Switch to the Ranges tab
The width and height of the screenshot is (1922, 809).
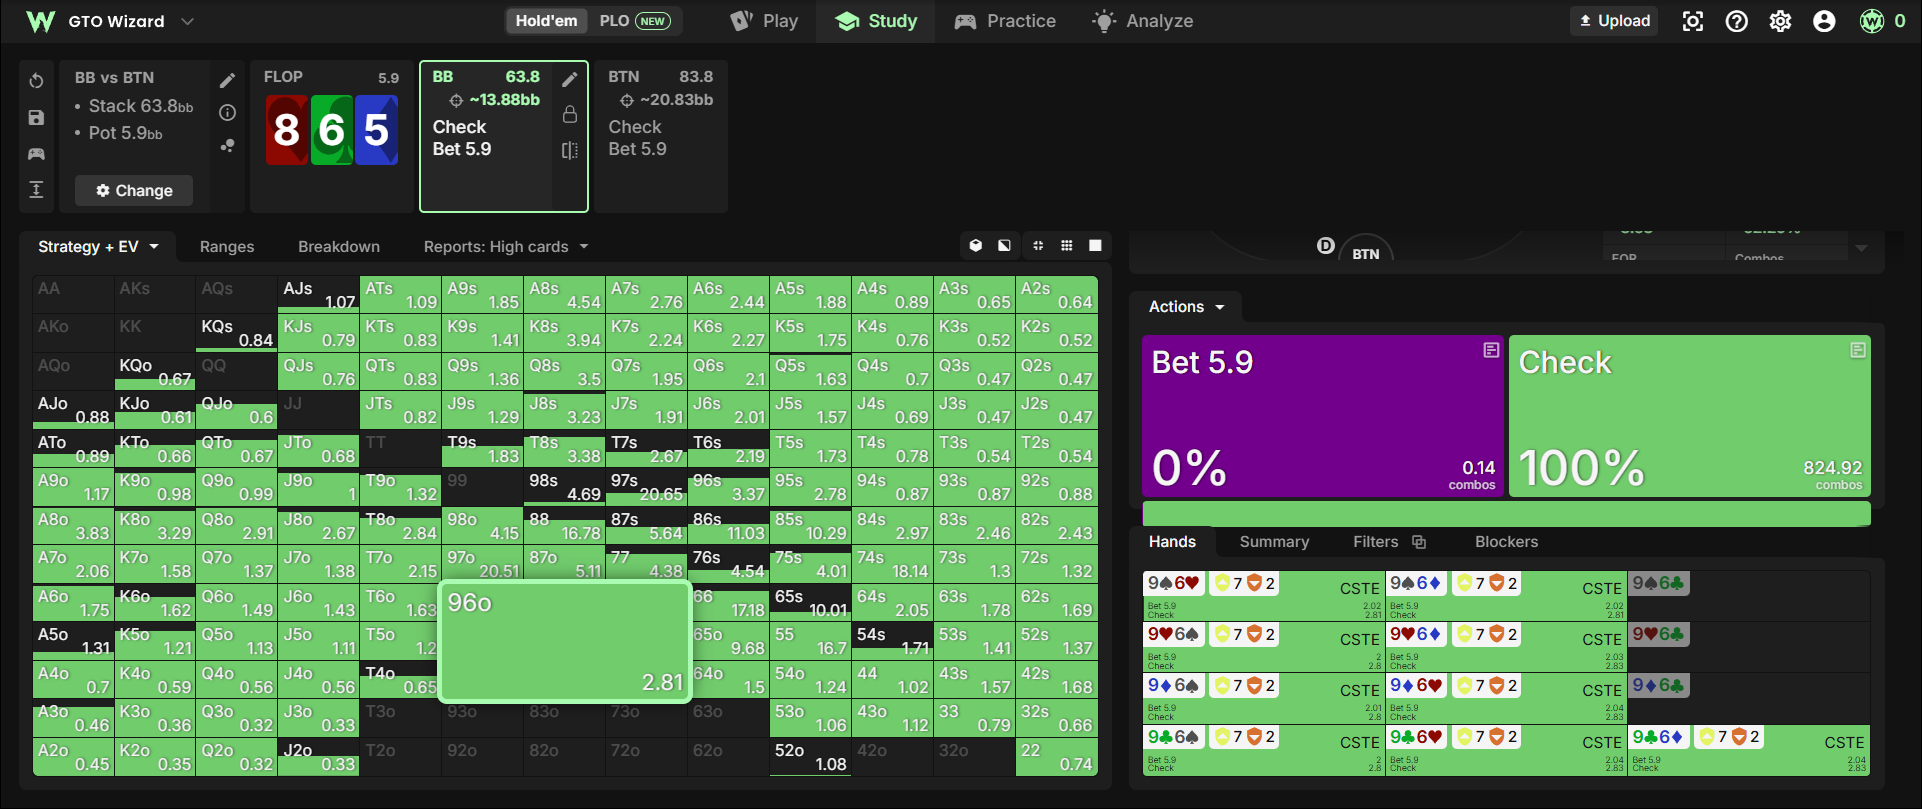click(x=227, y=247)
